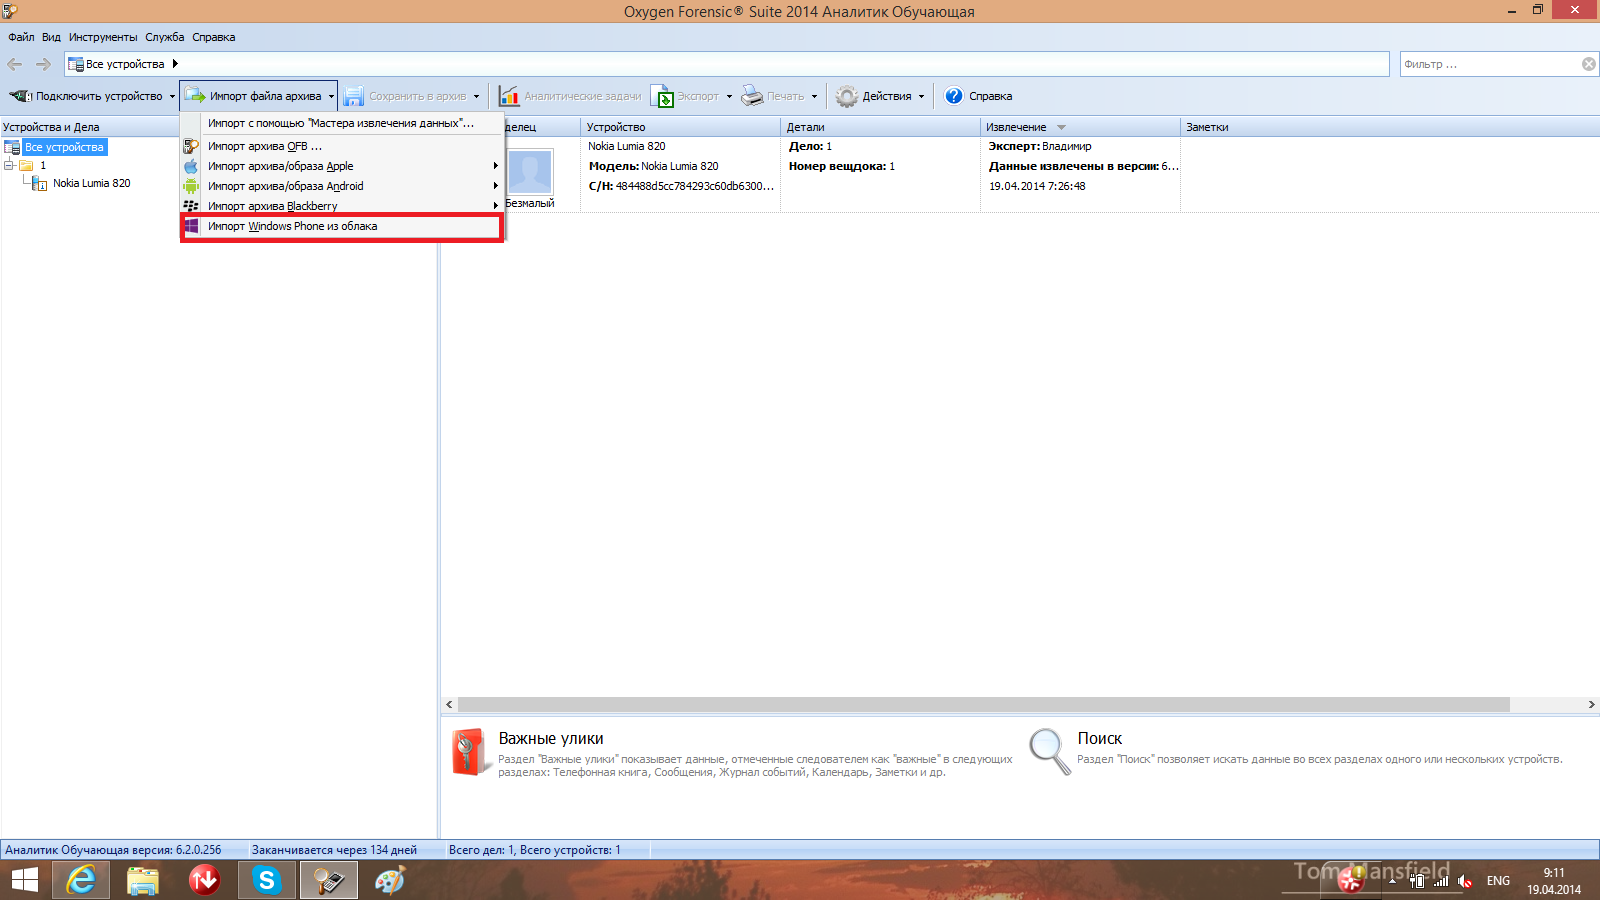Image resolution: width=1600 pixels, height=900 pixels.
Task: Click the Blackberry logo icon in menu
Action: point(191,206)
